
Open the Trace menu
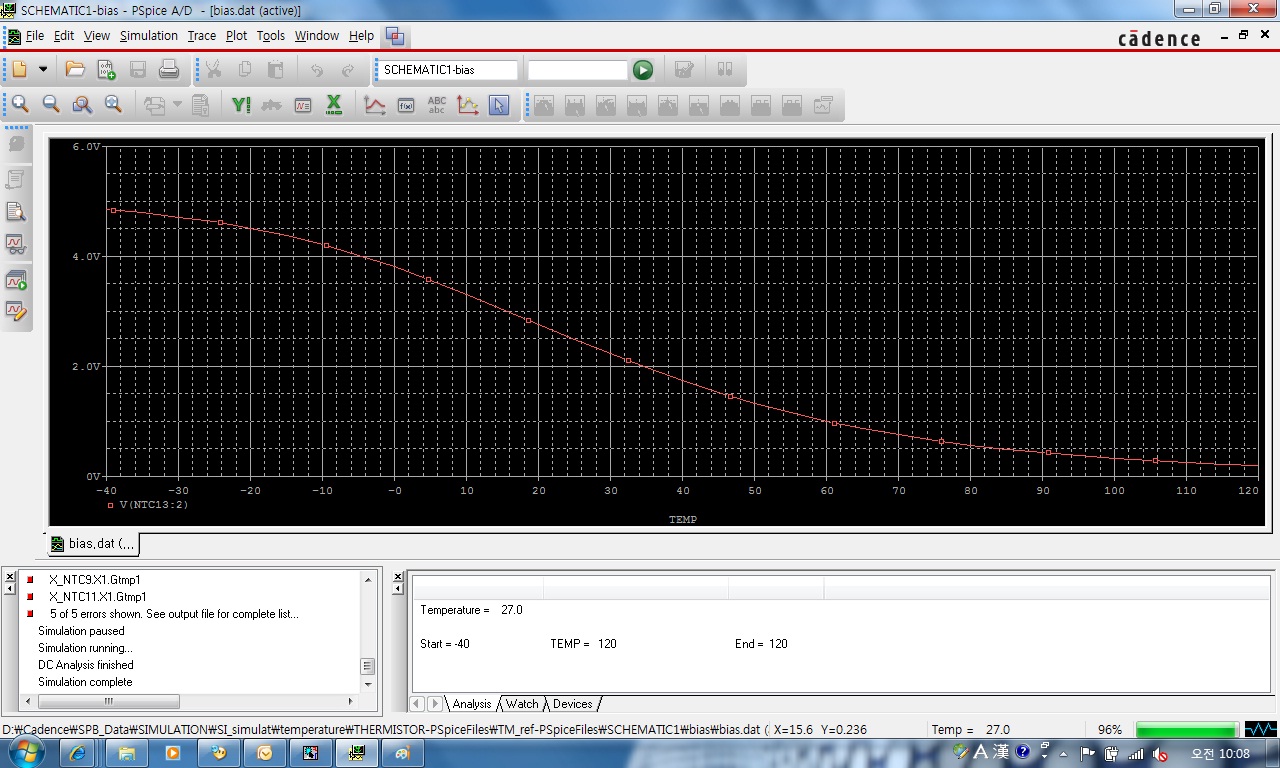202,36
